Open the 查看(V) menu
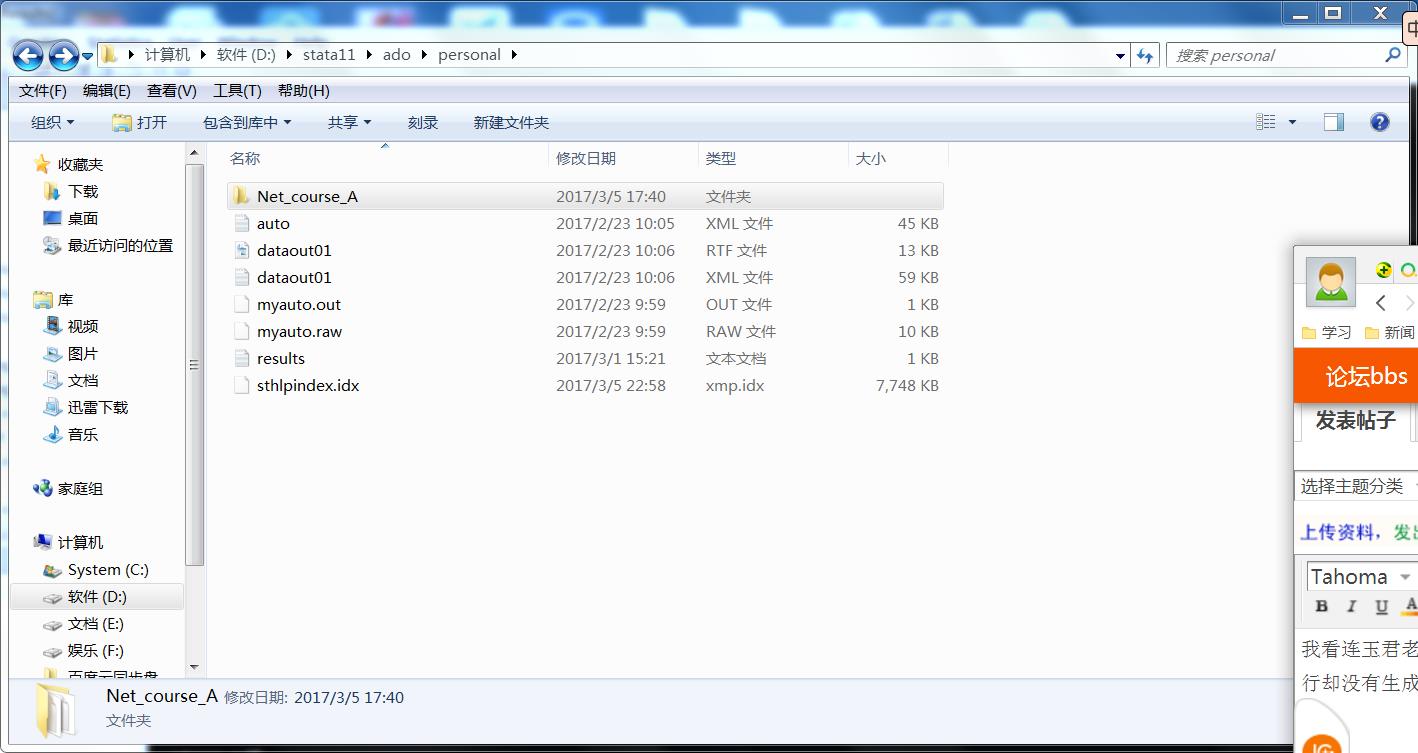The image size is (1418, 753). pyautogui.click(x=172, y=90)
